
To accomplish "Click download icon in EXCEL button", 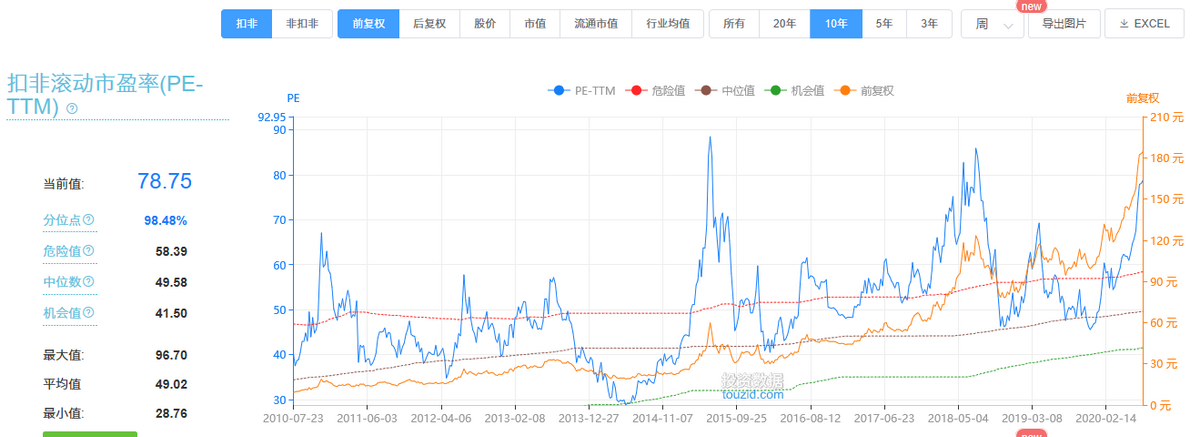I will [x=1124, y=23].
